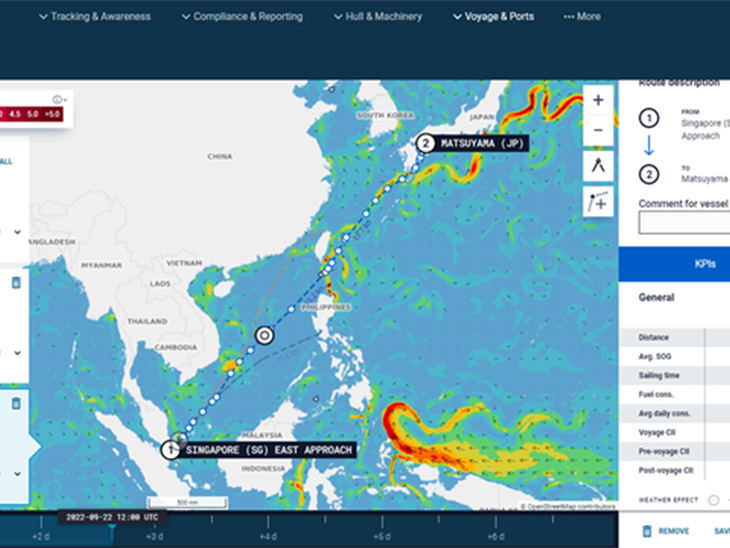Click the Comment for vessel input field
This screenshot has width=730, height=548.
684,223
